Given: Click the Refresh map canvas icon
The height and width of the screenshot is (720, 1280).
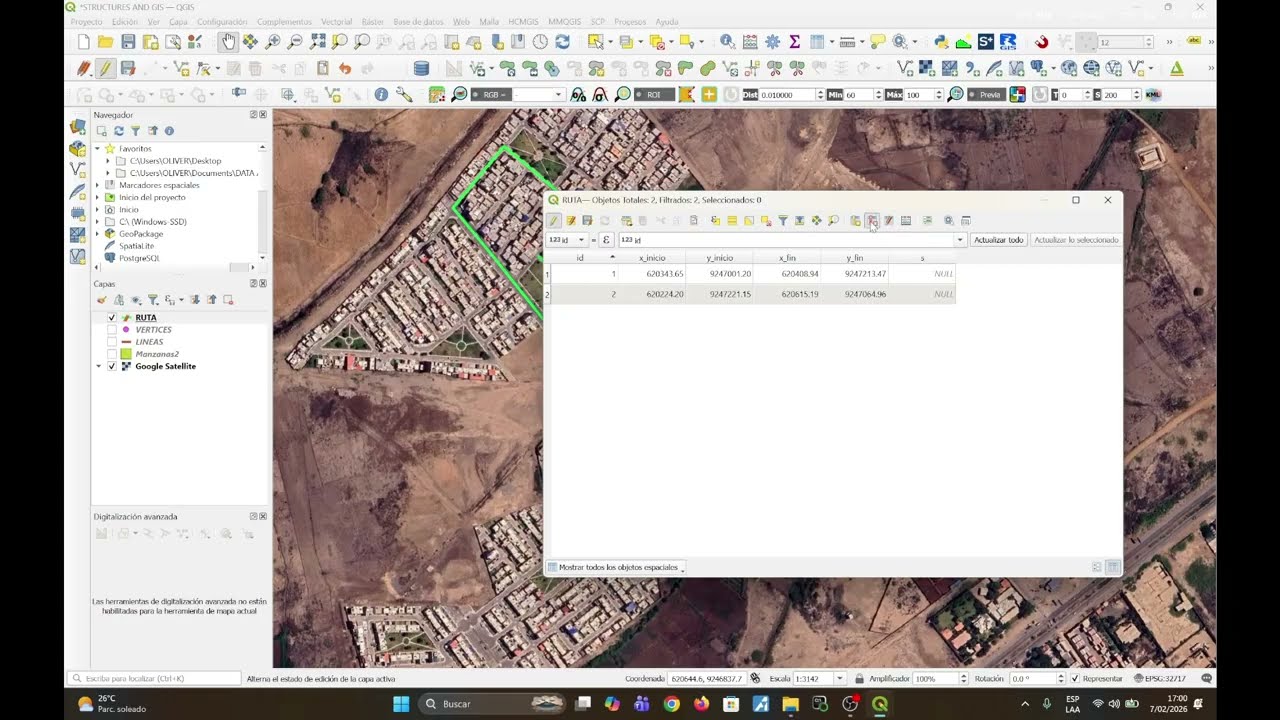Looking at the screenshot, I should point(562,42).
